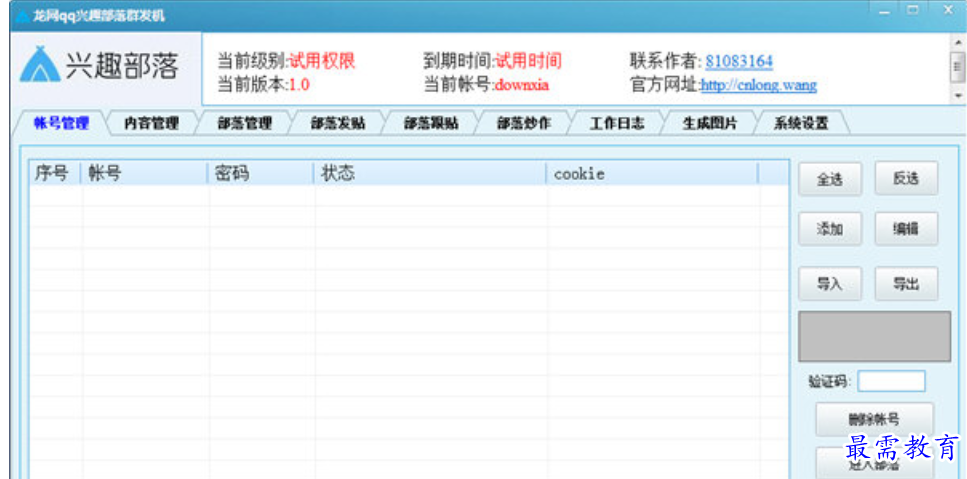
Task: Click the 兴趣部落 tent logo icon
Action: tap(39, 64)
